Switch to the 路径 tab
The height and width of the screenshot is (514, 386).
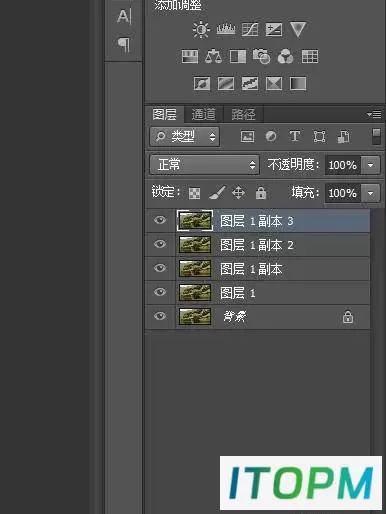(x=243, y=114)
